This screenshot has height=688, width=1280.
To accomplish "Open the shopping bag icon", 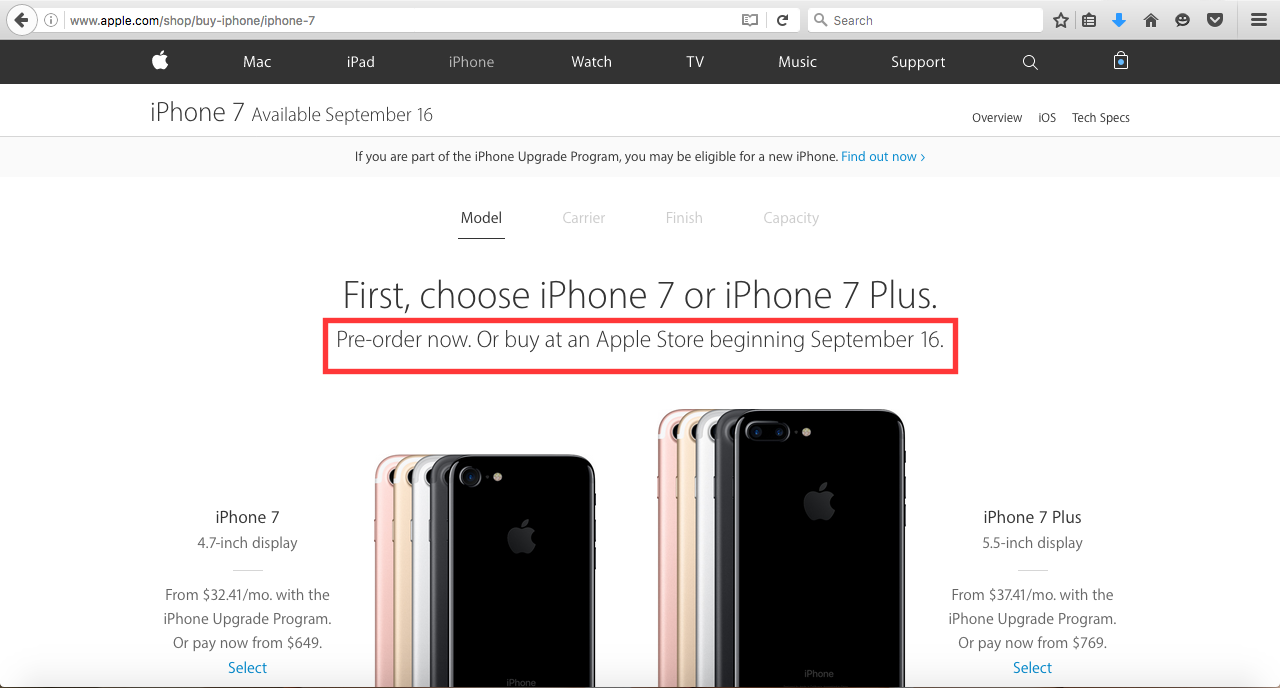I will [1121, 61].
